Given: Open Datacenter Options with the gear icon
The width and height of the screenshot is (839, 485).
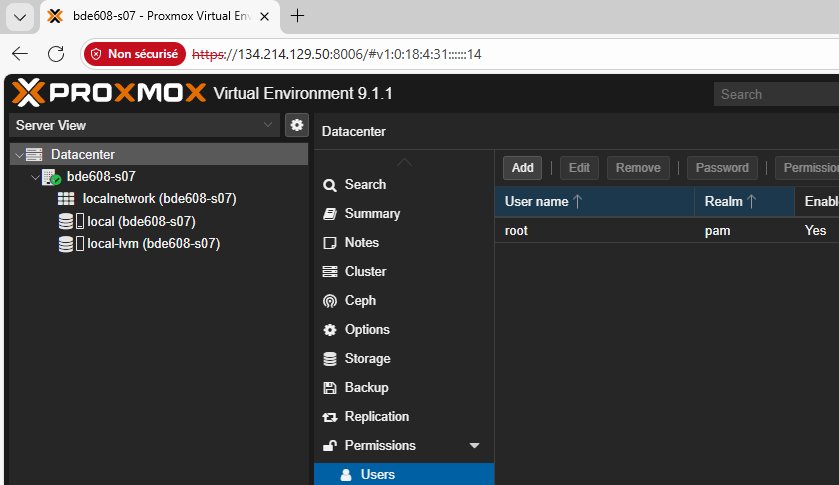Looking at the screenshot, I should tap(366, 329).
